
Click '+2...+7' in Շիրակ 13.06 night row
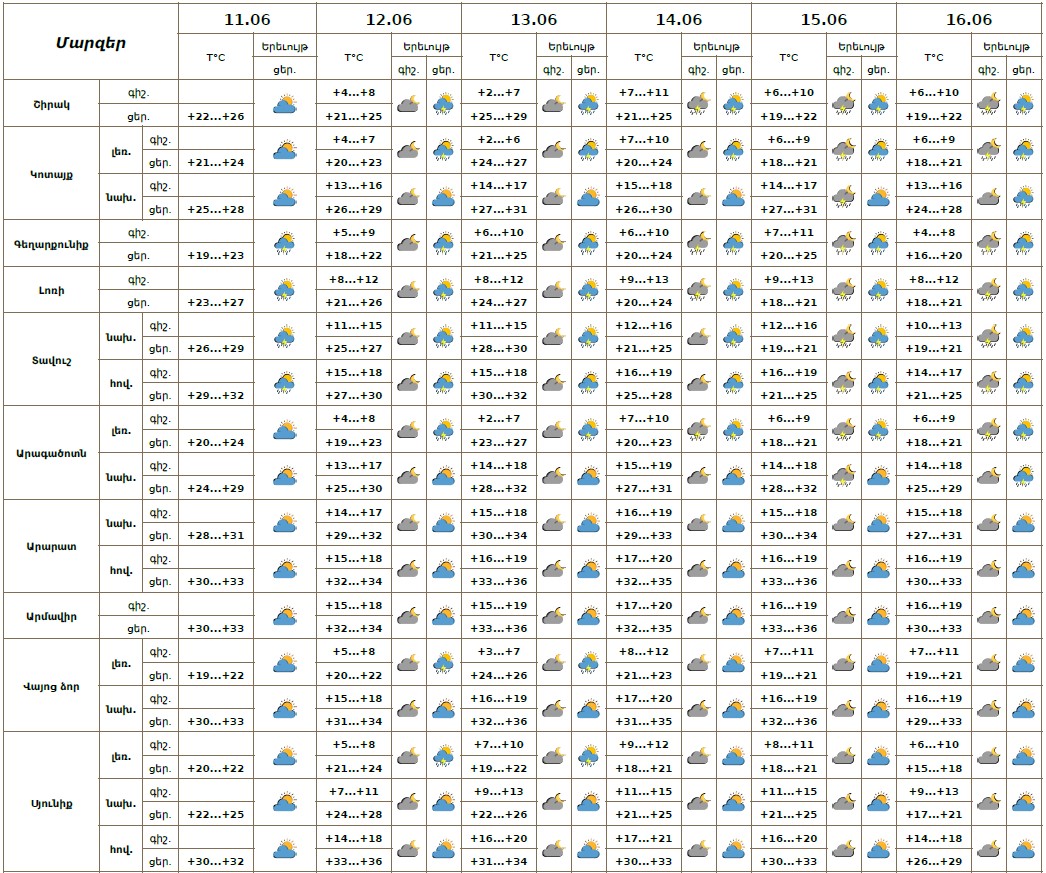(x=498, y=93)
